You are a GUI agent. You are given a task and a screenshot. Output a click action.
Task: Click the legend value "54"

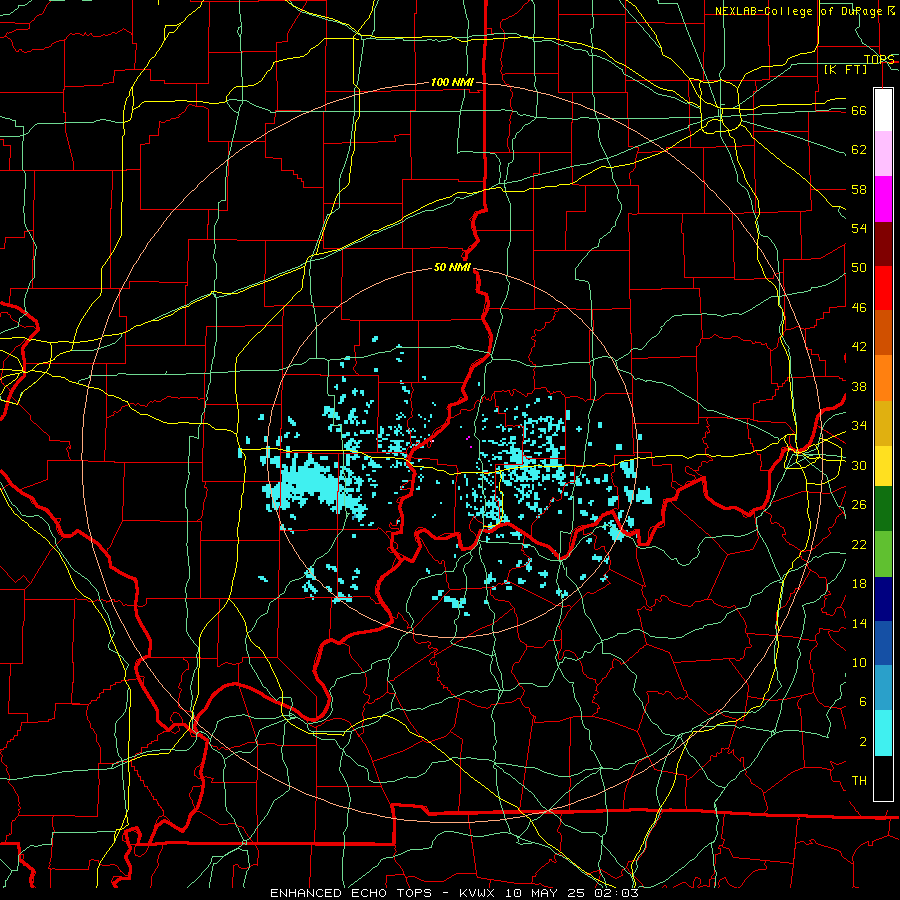click(859, 228)
